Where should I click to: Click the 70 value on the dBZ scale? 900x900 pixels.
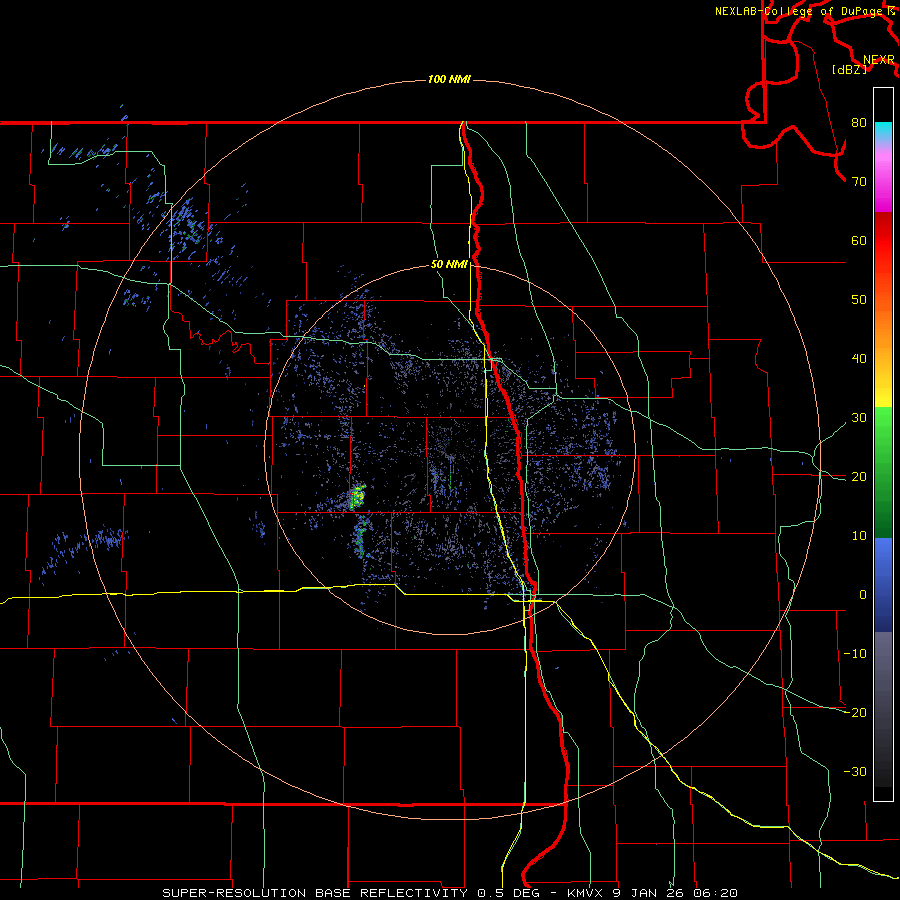[859, 181]
